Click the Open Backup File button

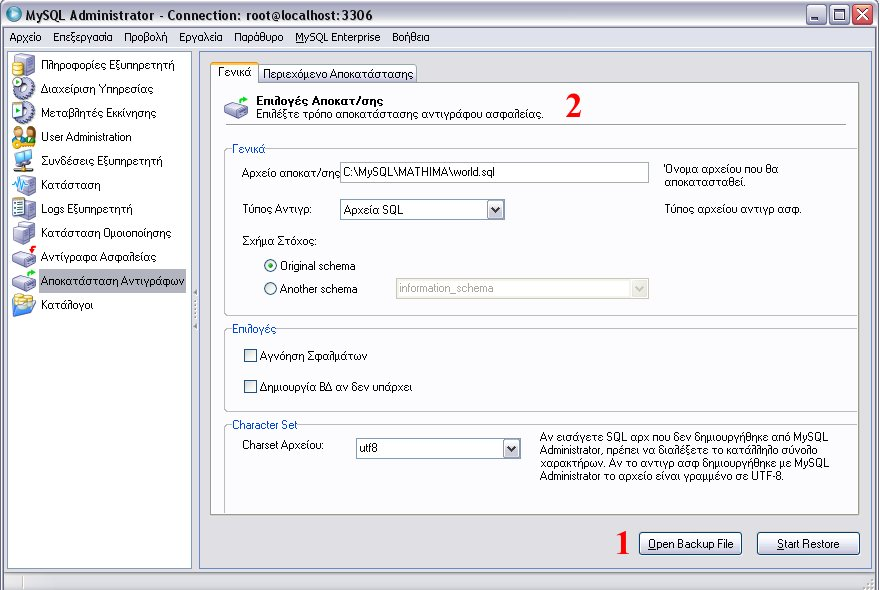pos(690,543)
